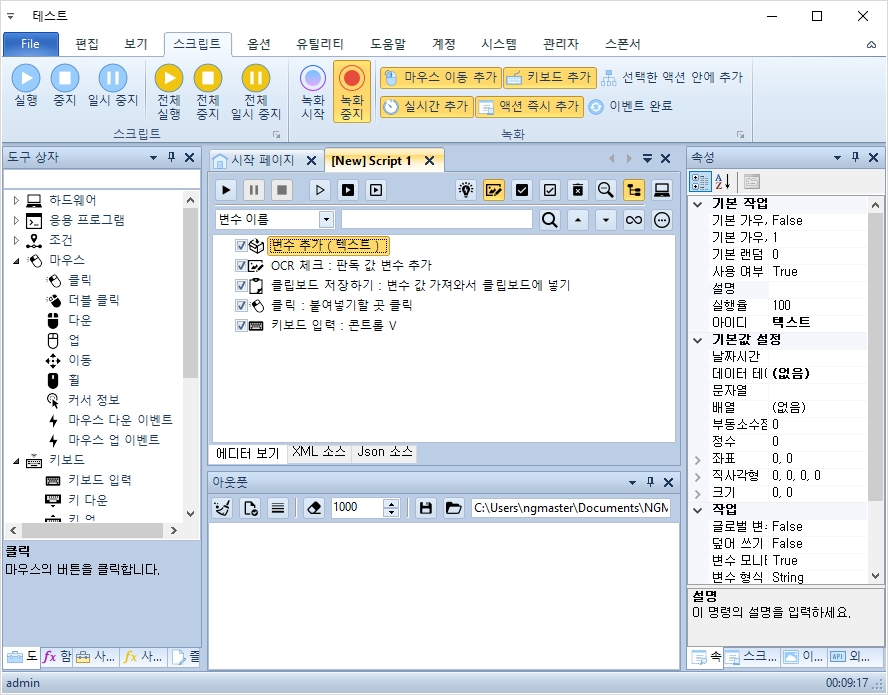Click the open folder icon in 아웃풋 panel
The height and width of the screenshot is (695, 888).
click(x=454, y=508)
